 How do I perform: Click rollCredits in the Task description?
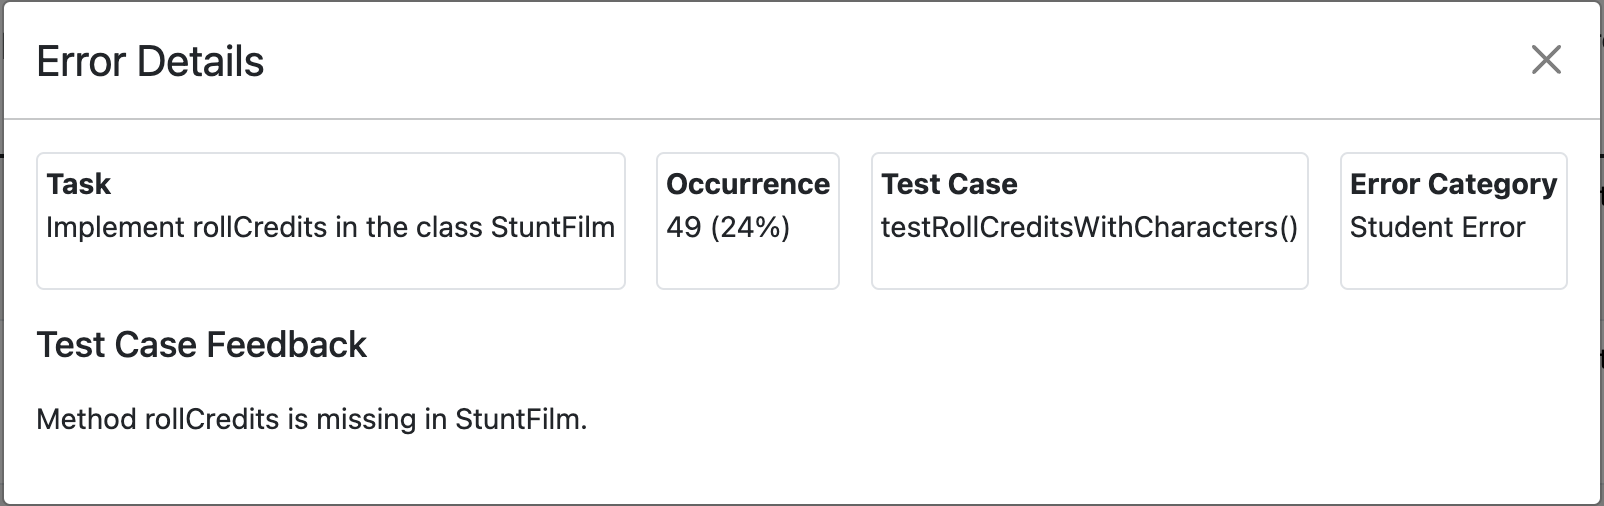(252, 228)
